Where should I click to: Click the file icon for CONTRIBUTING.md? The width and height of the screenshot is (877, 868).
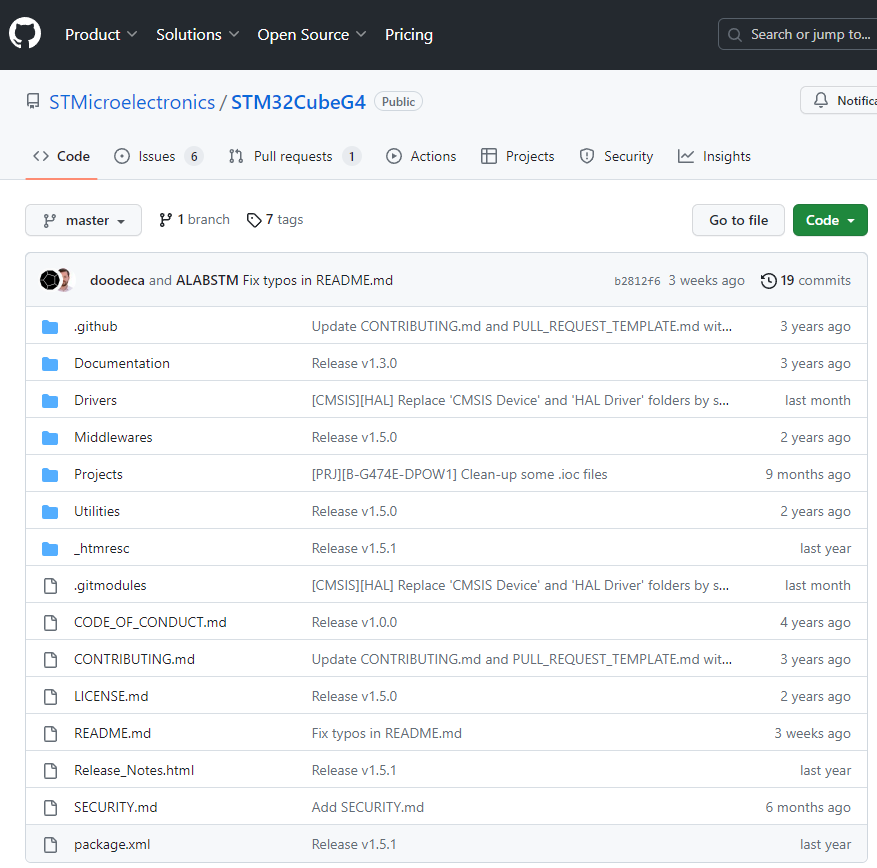pos(50,659)
